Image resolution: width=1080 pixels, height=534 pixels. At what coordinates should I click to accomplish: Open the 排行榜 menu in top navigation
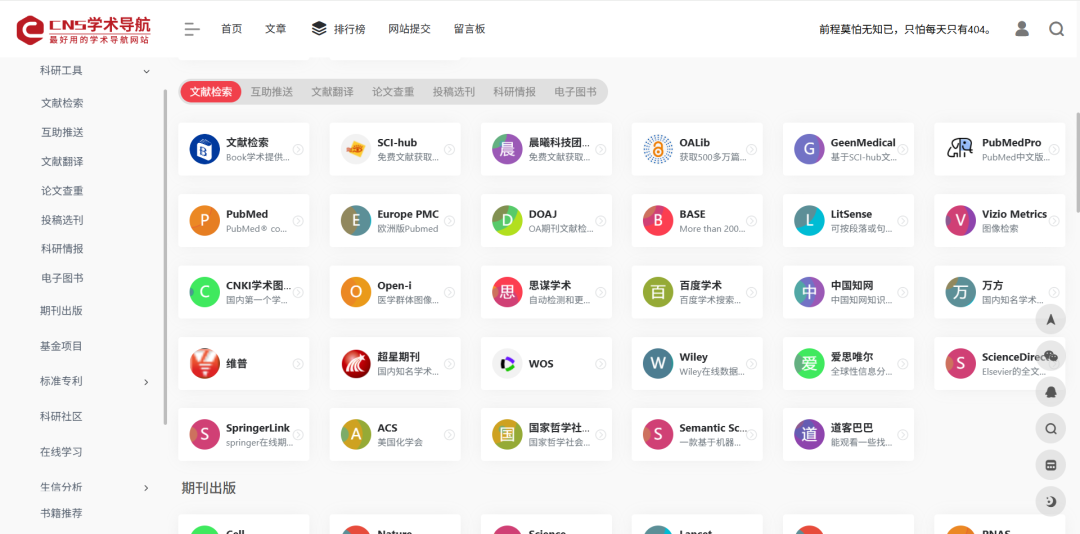[x=337, y=29]
